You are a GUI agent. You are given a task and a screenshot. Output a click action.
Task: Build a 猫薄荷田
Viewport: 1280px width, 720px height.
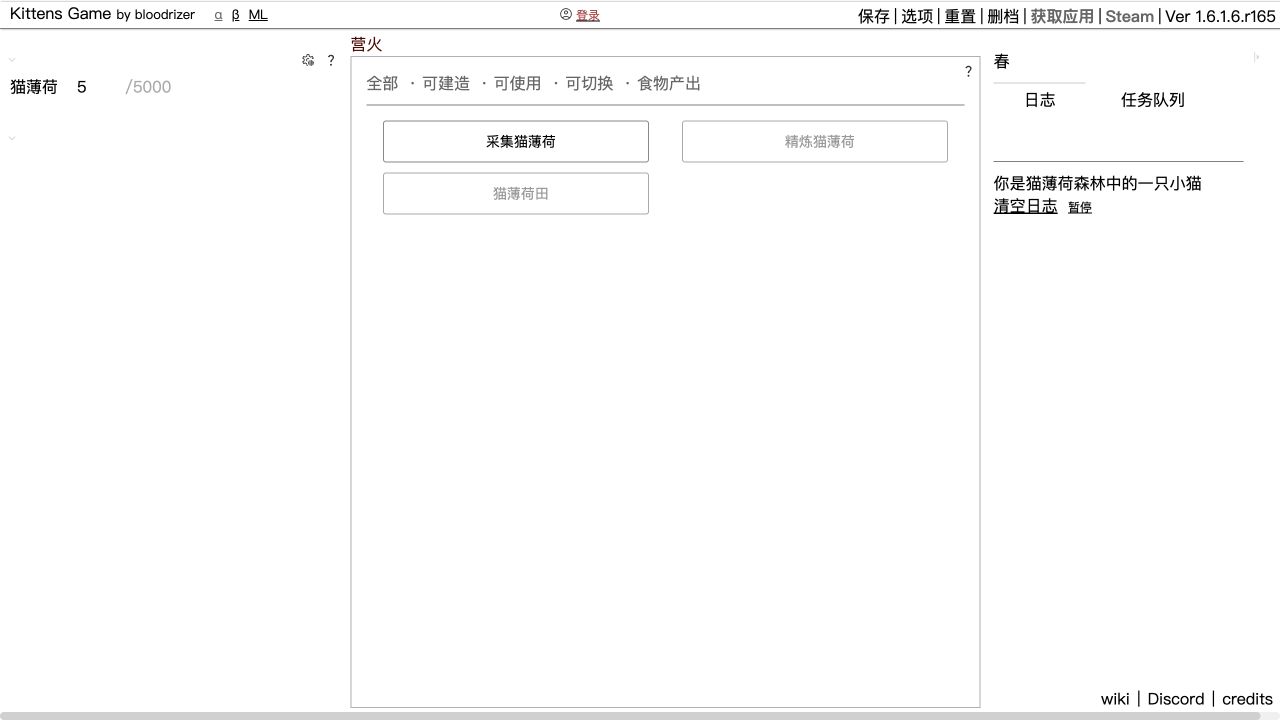[516, 193]
